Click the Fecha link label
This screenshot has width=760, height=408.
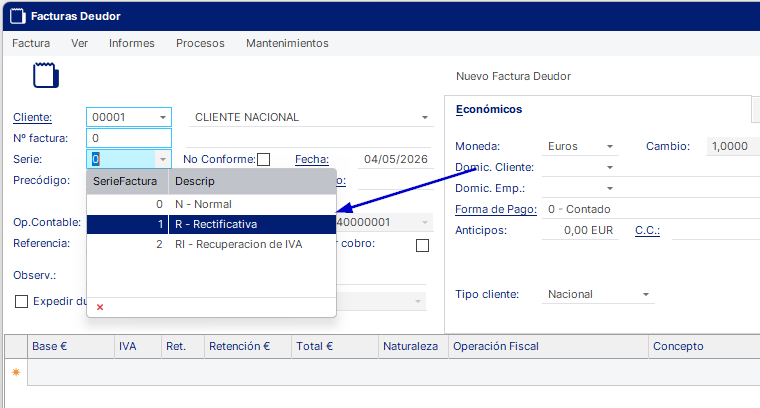pyautogui.click(x=312, y=159)
